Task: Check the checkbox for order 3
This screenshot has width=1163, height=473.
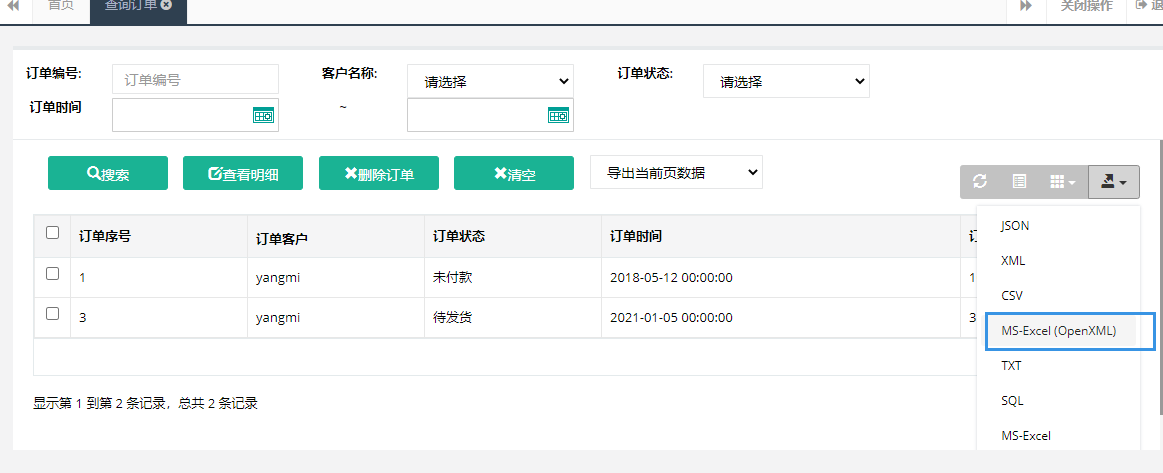Action: tap(52, 314)
